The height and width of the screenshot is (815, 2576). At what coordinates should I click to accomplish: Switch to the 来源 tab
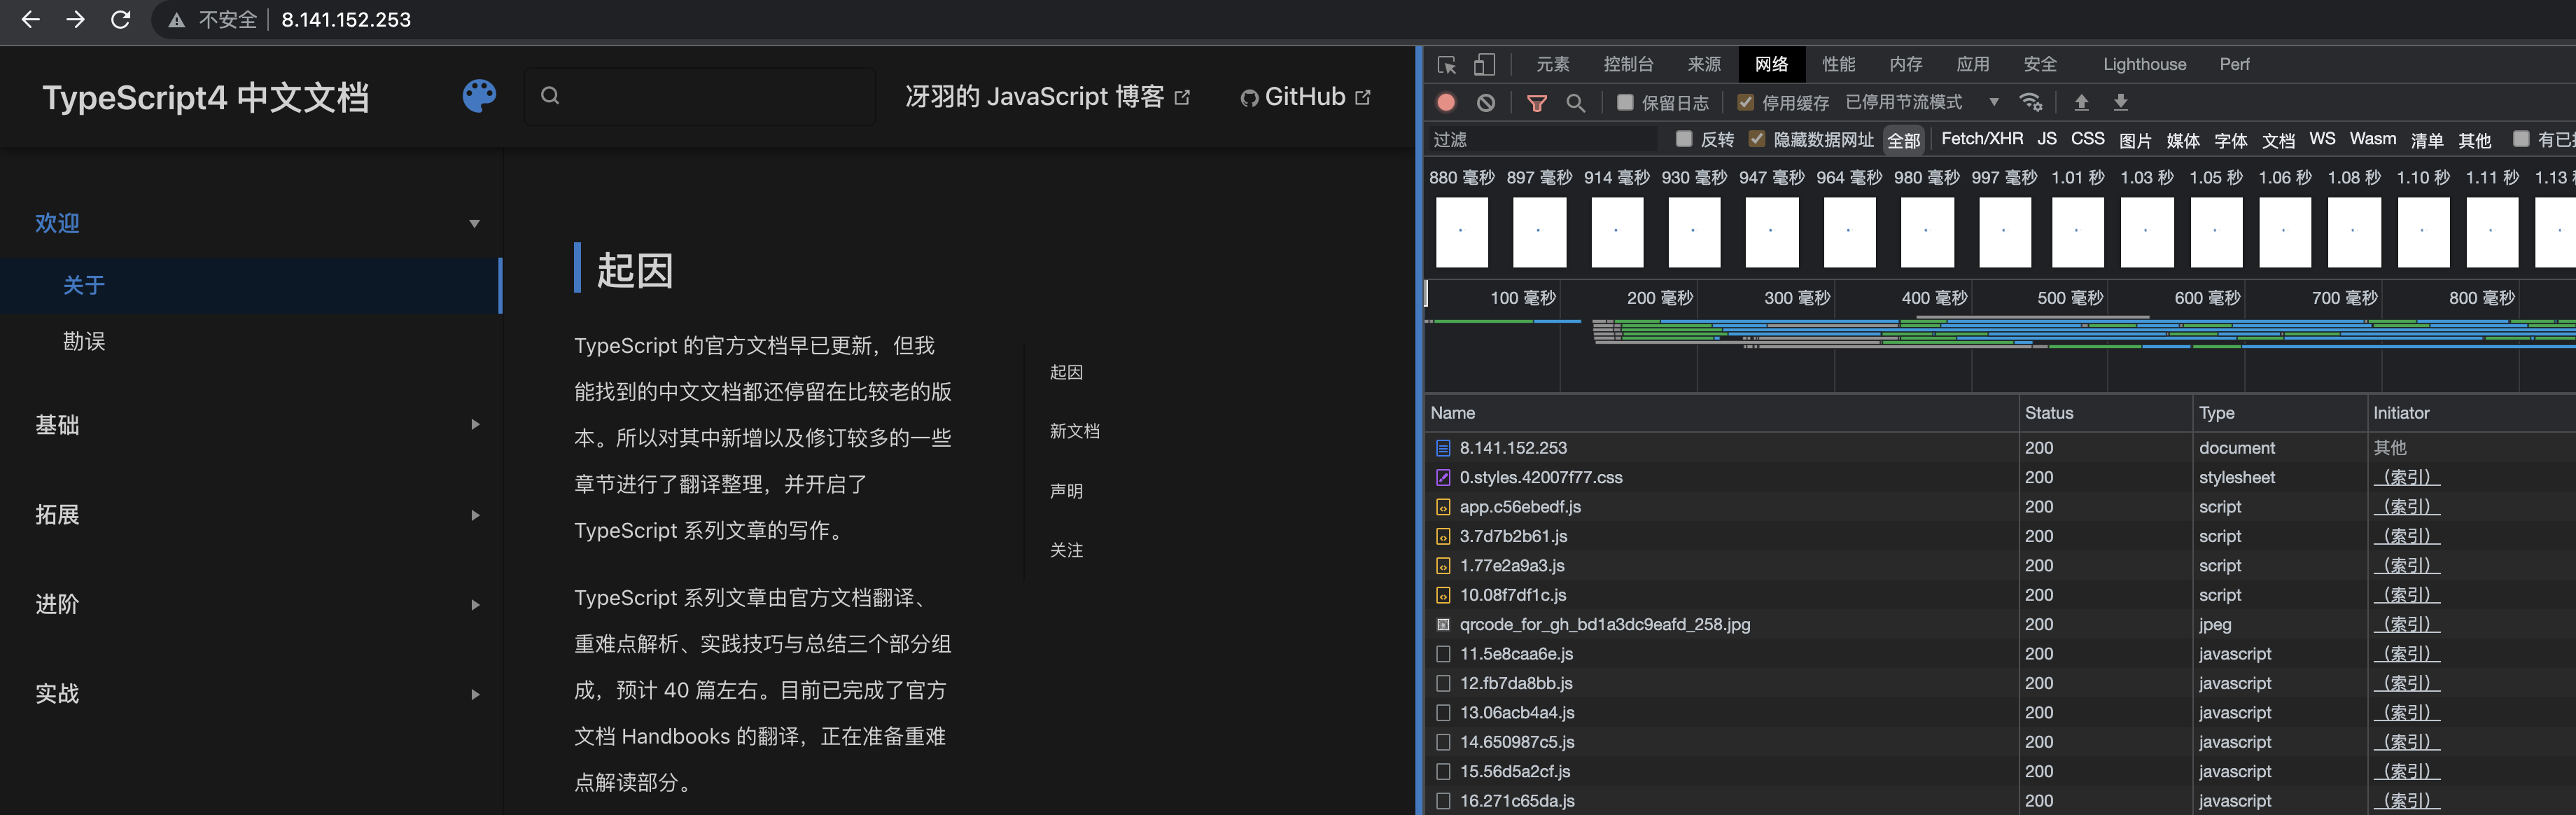pyautogui.click(x=1704, y=64)
